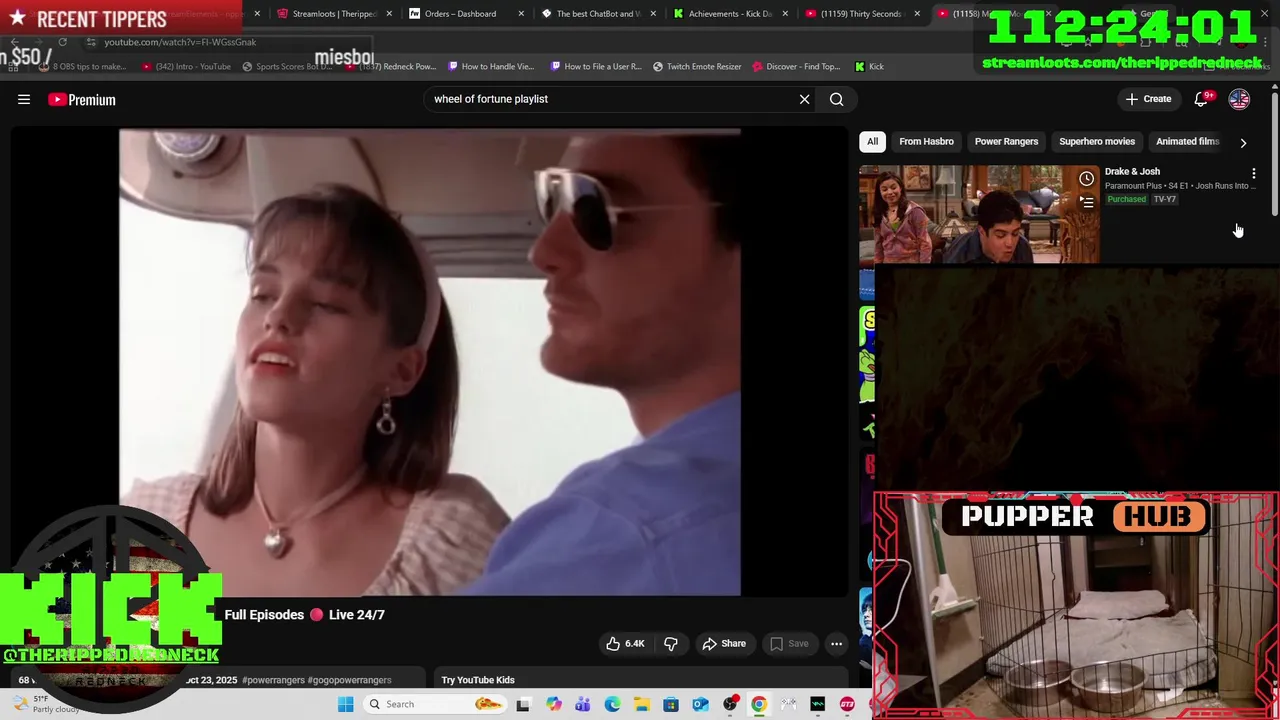
Task: Open the Redneck Pow... bookmark
Action: [x=391, y=66]
